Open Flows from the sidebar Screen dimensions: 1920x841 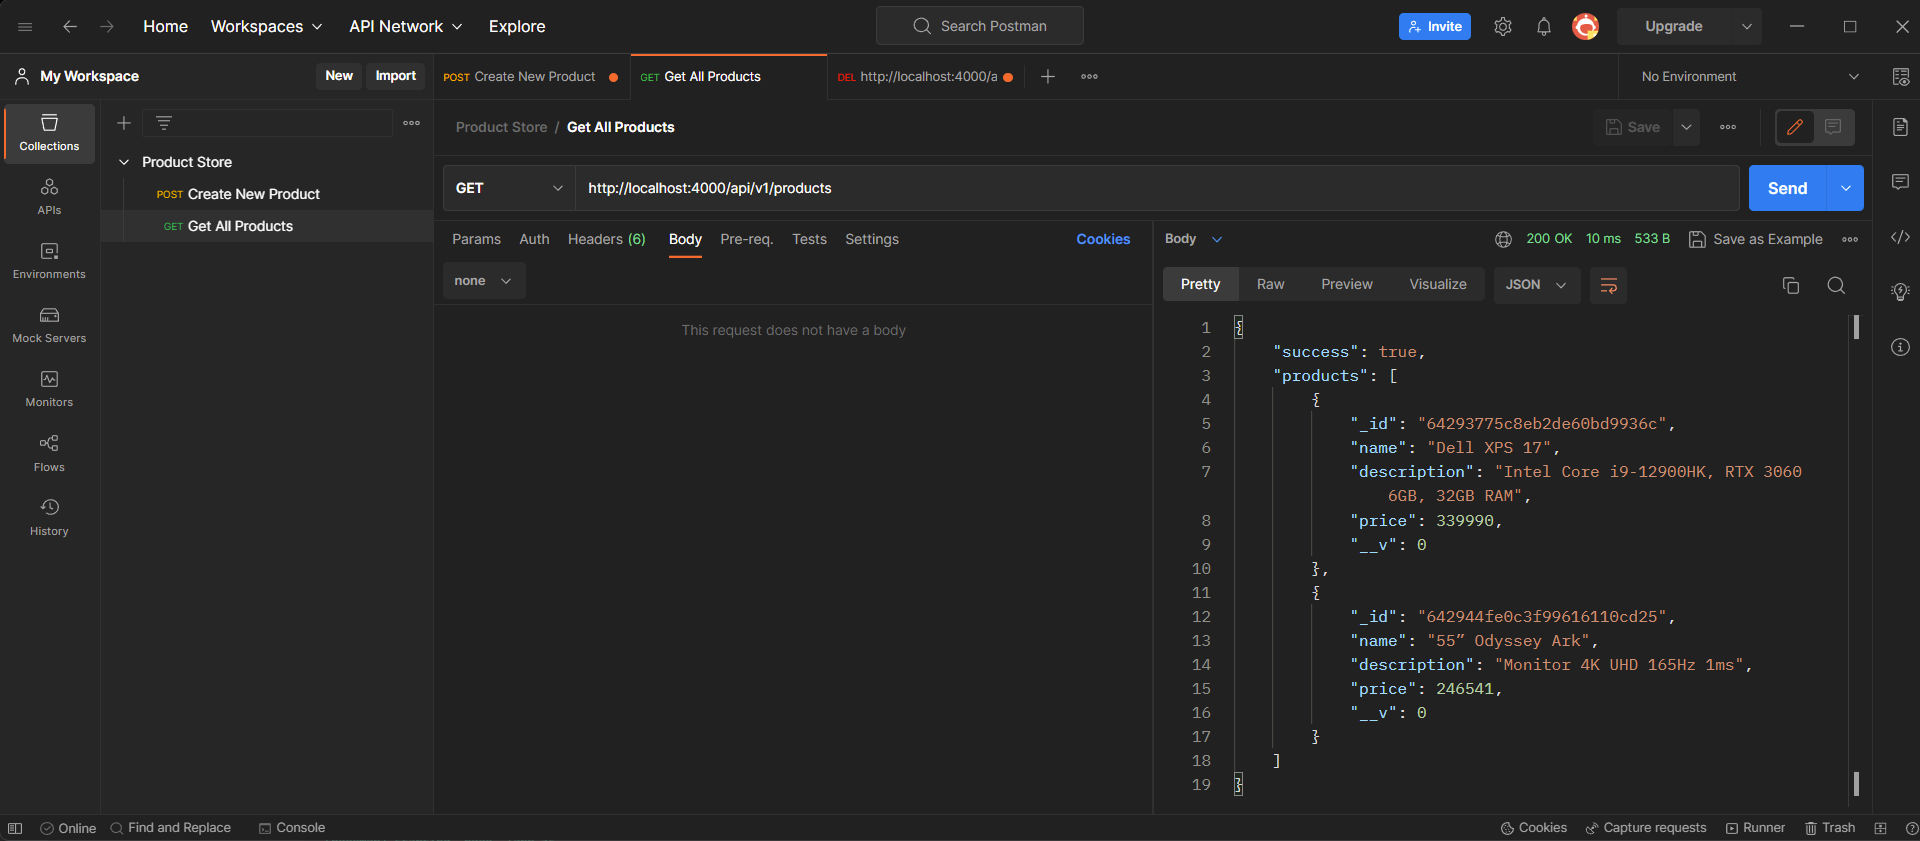tap(49, 453)
